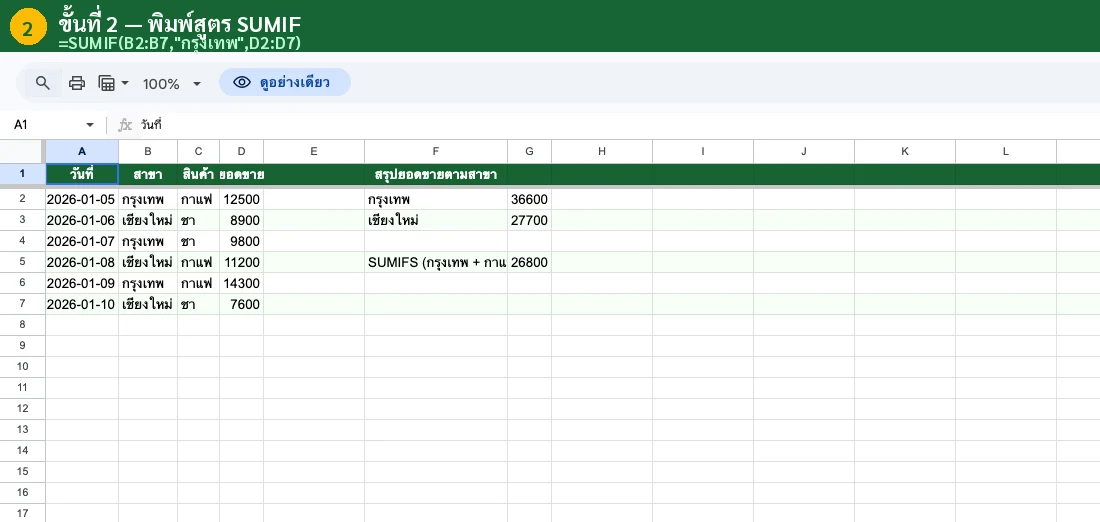Image resolution: width=1100 pixels, height=522 pixels.
Task: Click the search magnifier icon in toolbar
Action: [43, 83]
